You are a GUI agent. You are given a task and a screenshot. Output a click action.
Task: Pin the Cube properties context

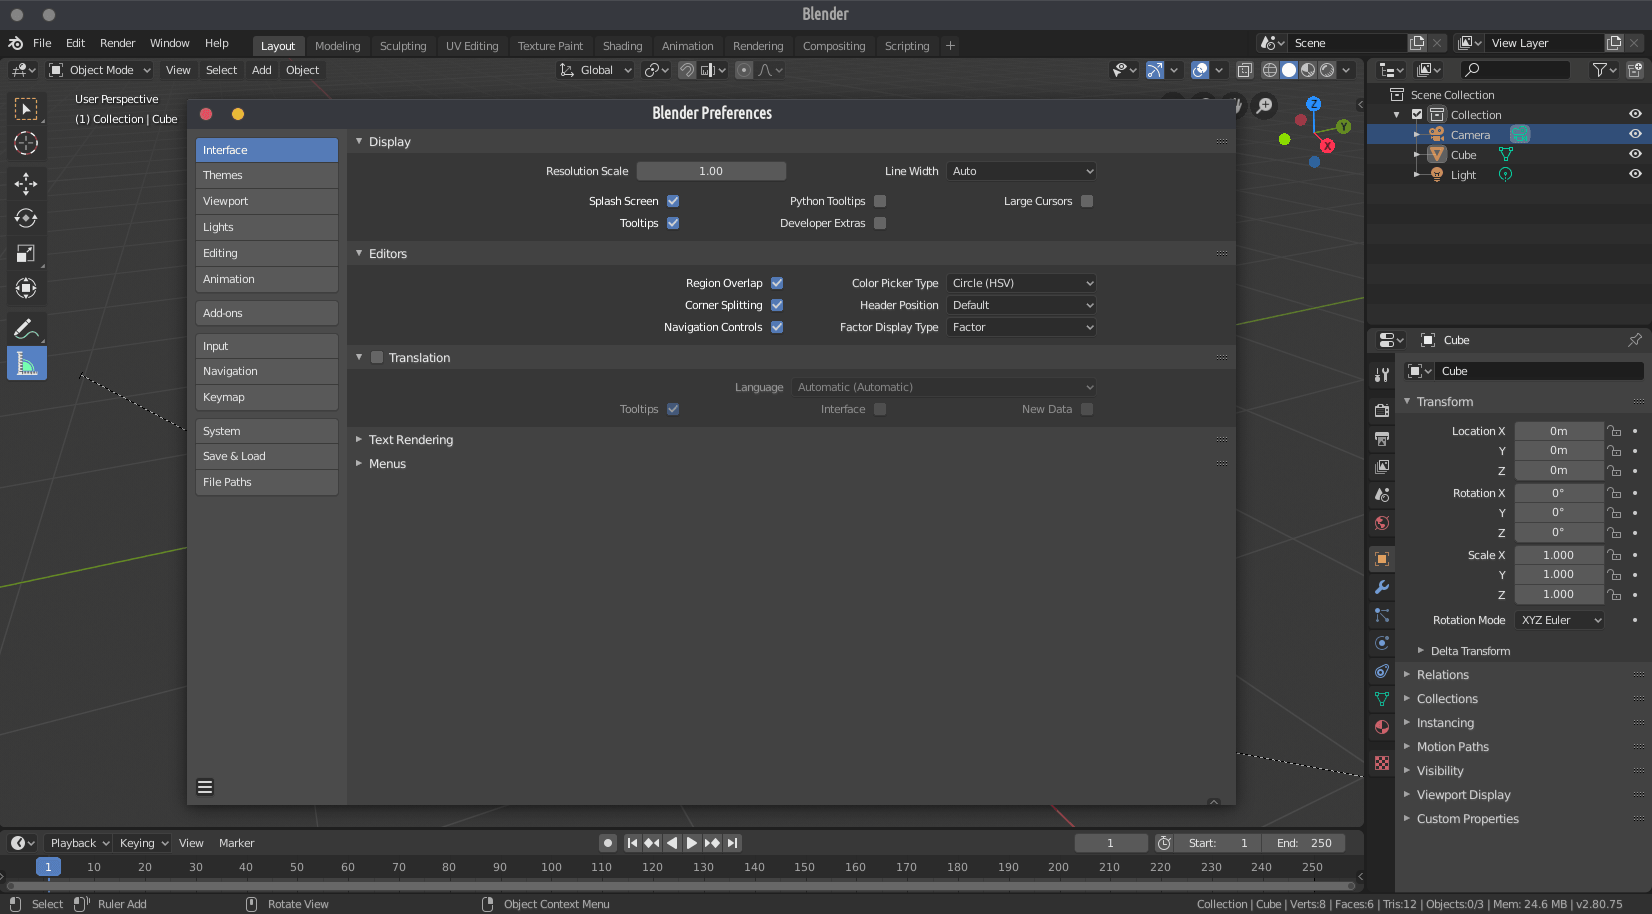[1635, 340]
